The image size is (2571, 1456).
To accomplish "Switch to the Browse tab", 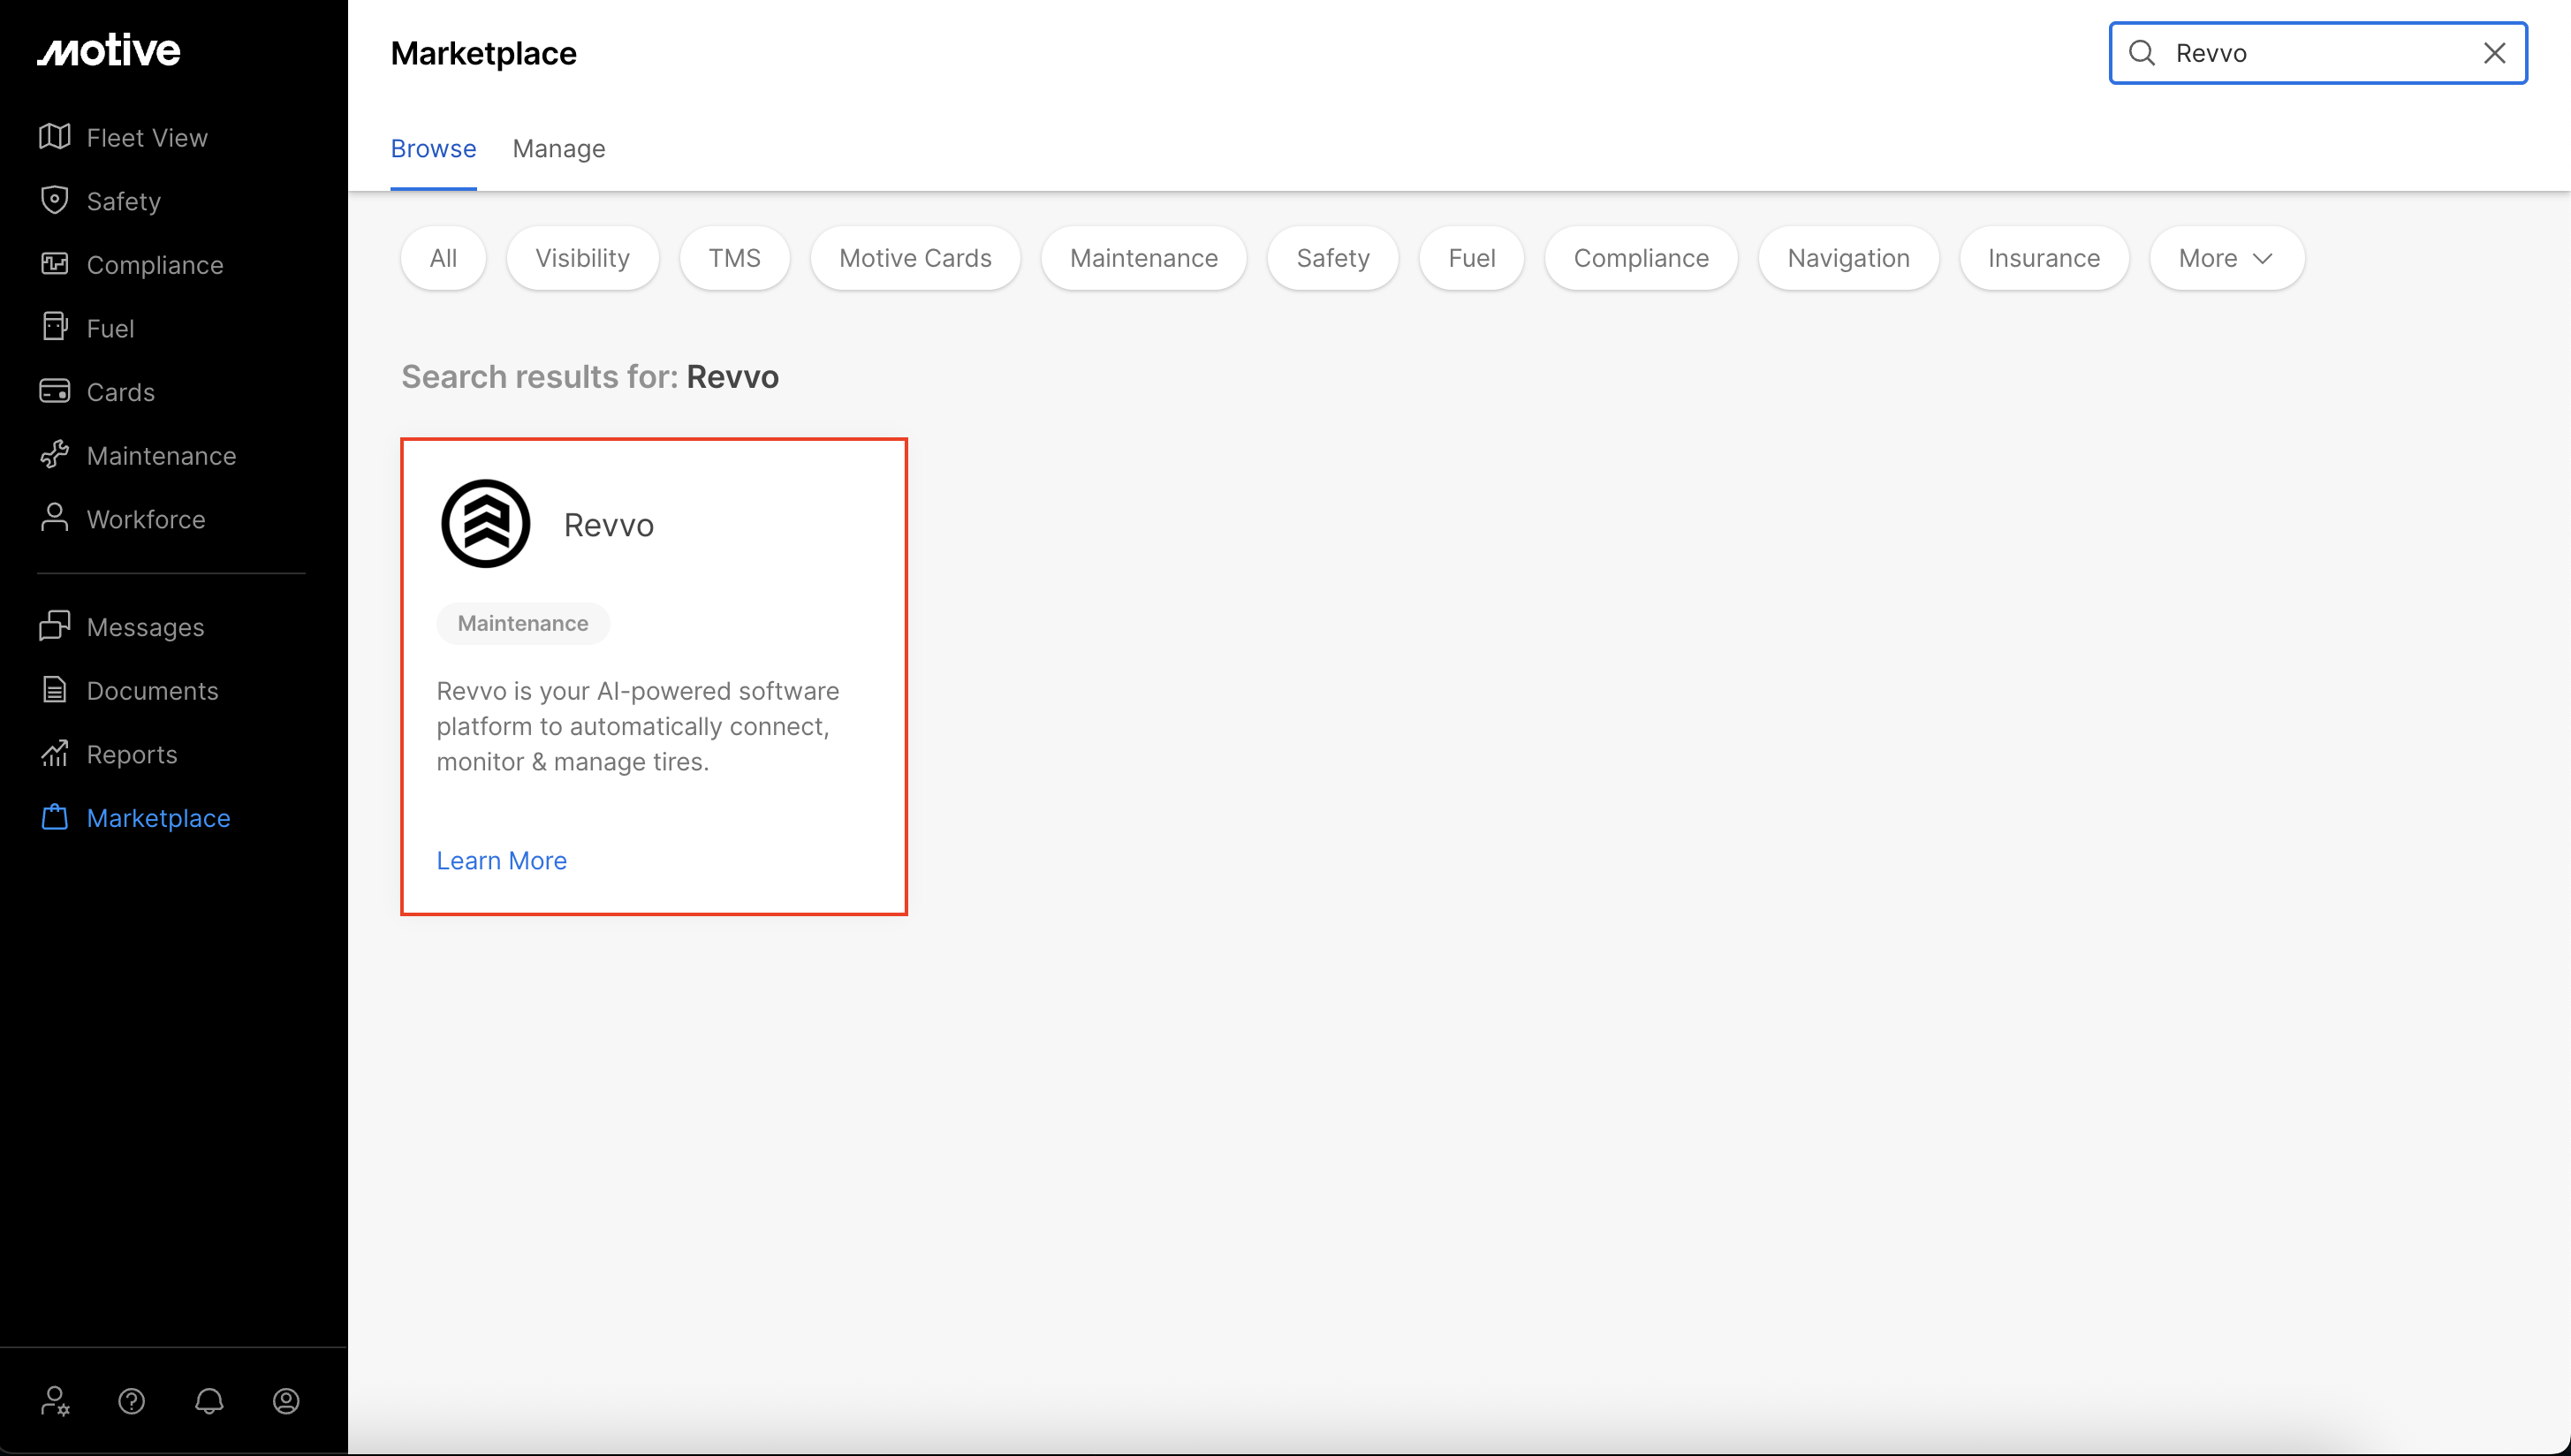I will [x=433, y=148].
